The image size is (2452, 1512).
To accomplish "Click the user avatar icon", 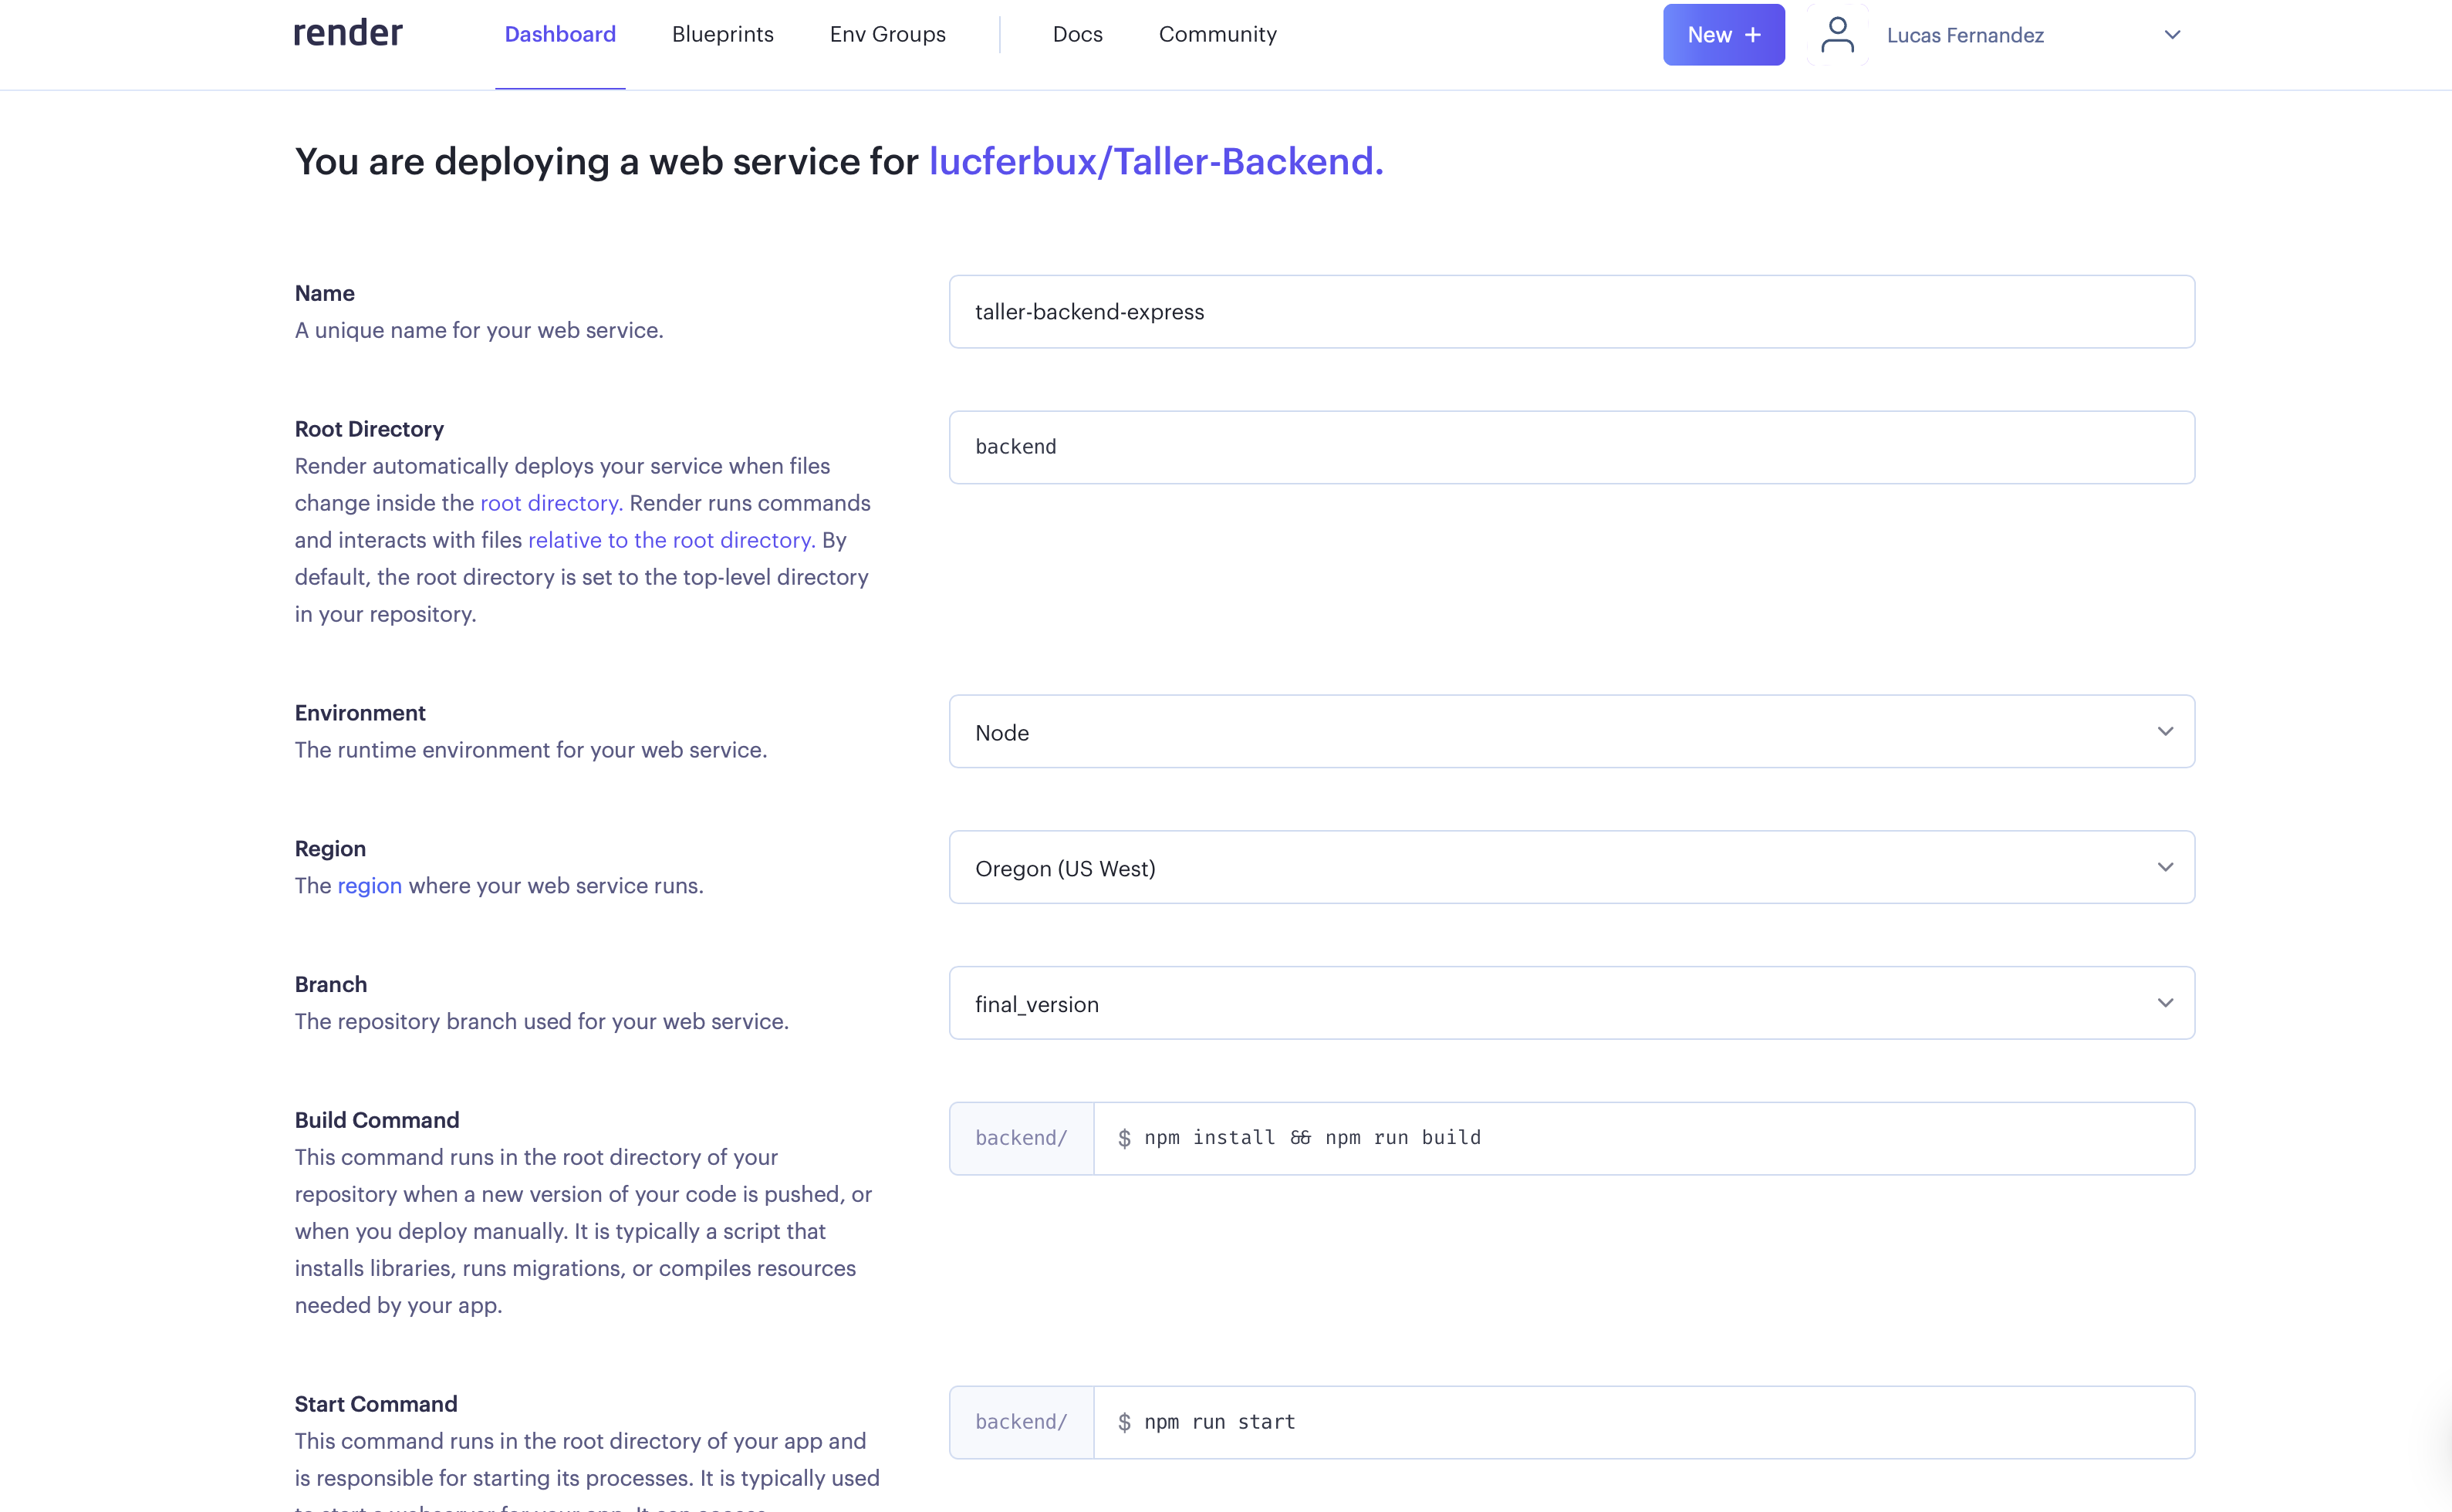I will coord(1837,35).
